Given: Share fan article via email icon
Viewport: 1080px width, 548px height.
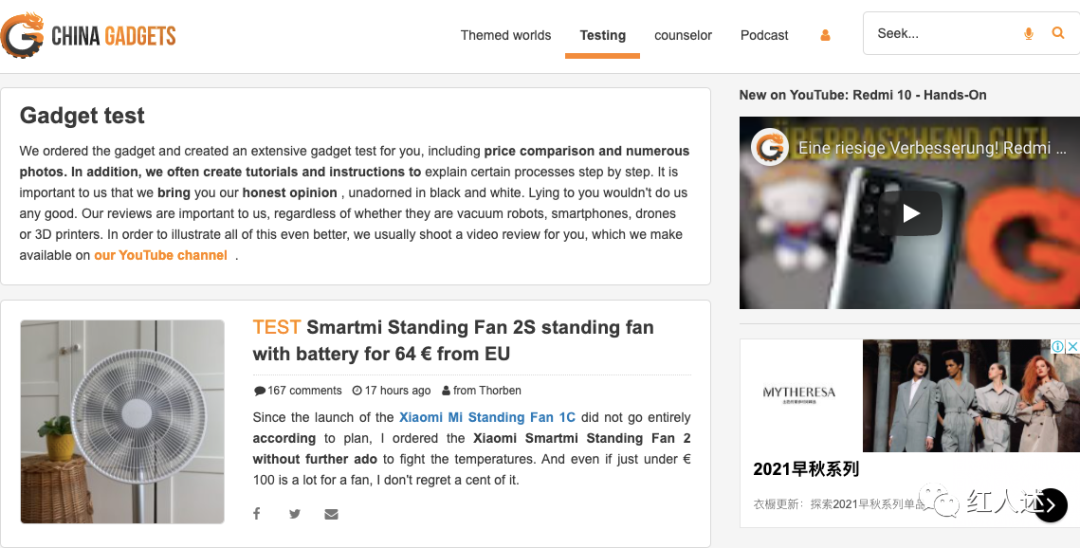Looking at the screenshot, I should click(331, 514).
